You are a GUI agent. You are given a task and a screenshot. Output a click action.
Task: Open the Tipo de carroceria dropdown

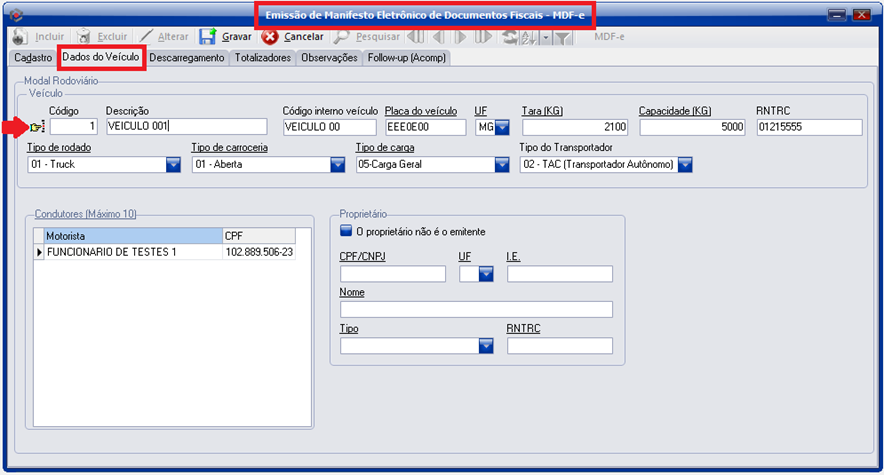(337, 164)
